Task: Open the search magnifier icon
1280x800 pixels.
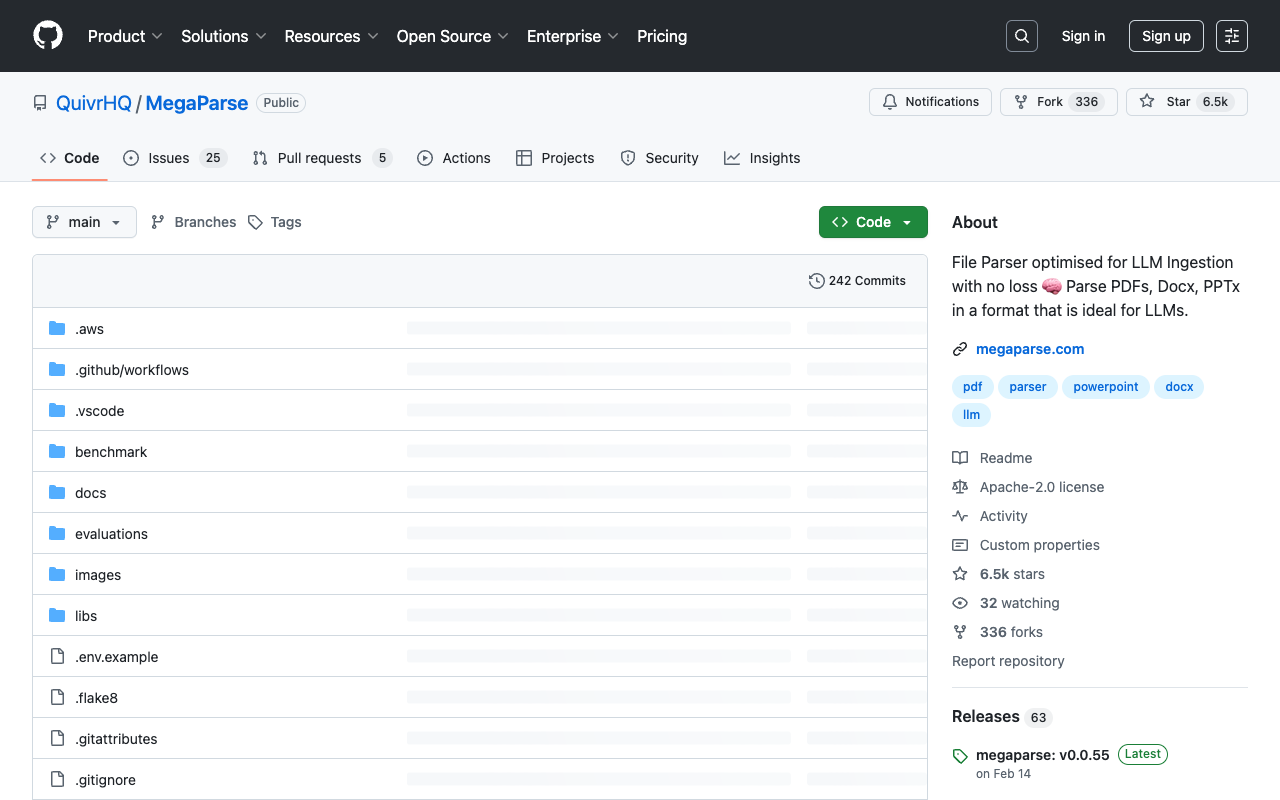Action: pyautogui.click(x=1021, y=35)
